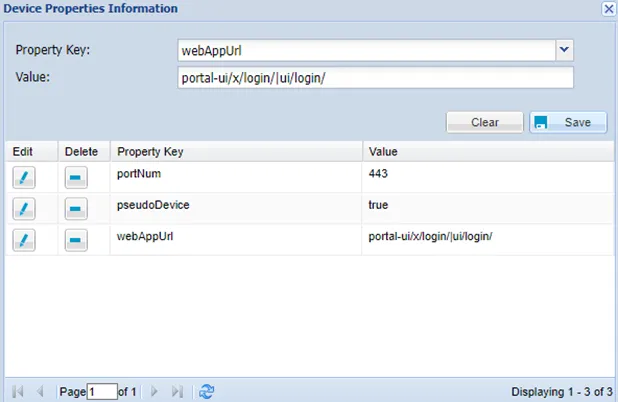Go to the last page
618x402 pixels.
point(177,391)
